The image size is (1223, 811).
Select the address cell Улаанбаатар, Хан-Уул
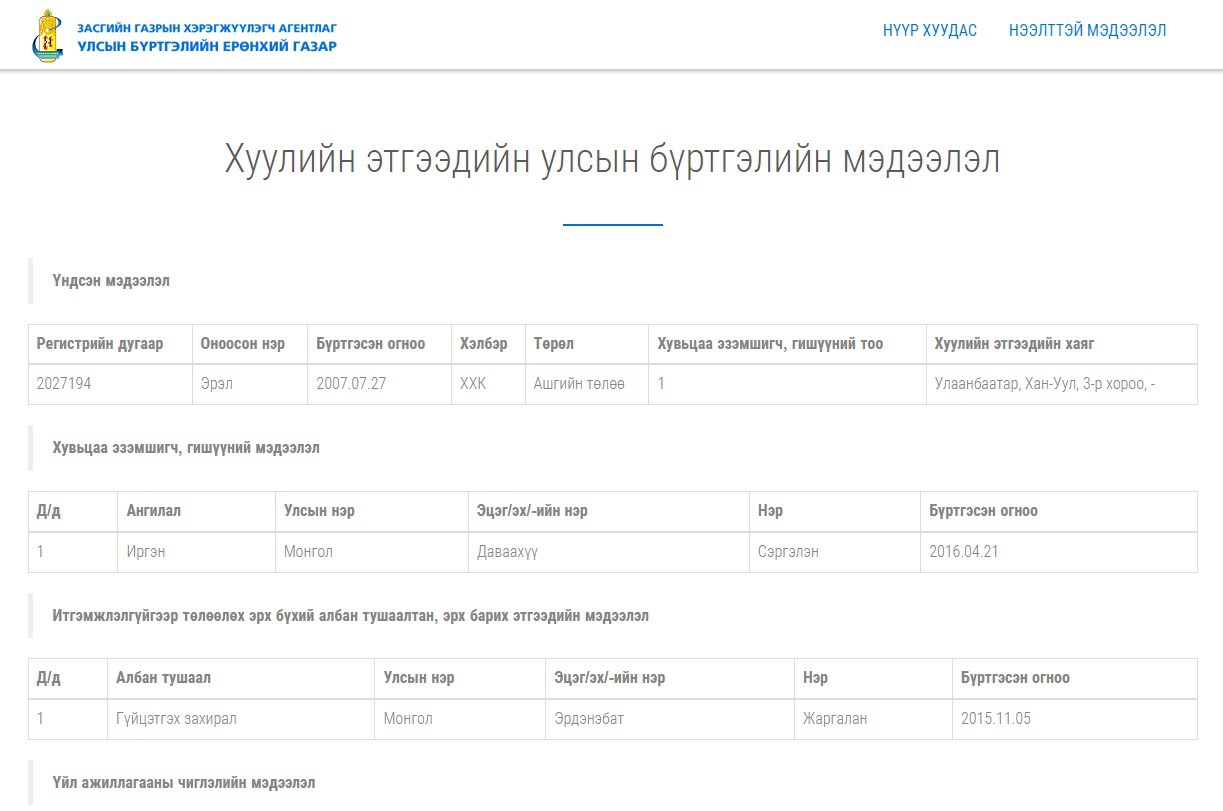[1062, 384]
